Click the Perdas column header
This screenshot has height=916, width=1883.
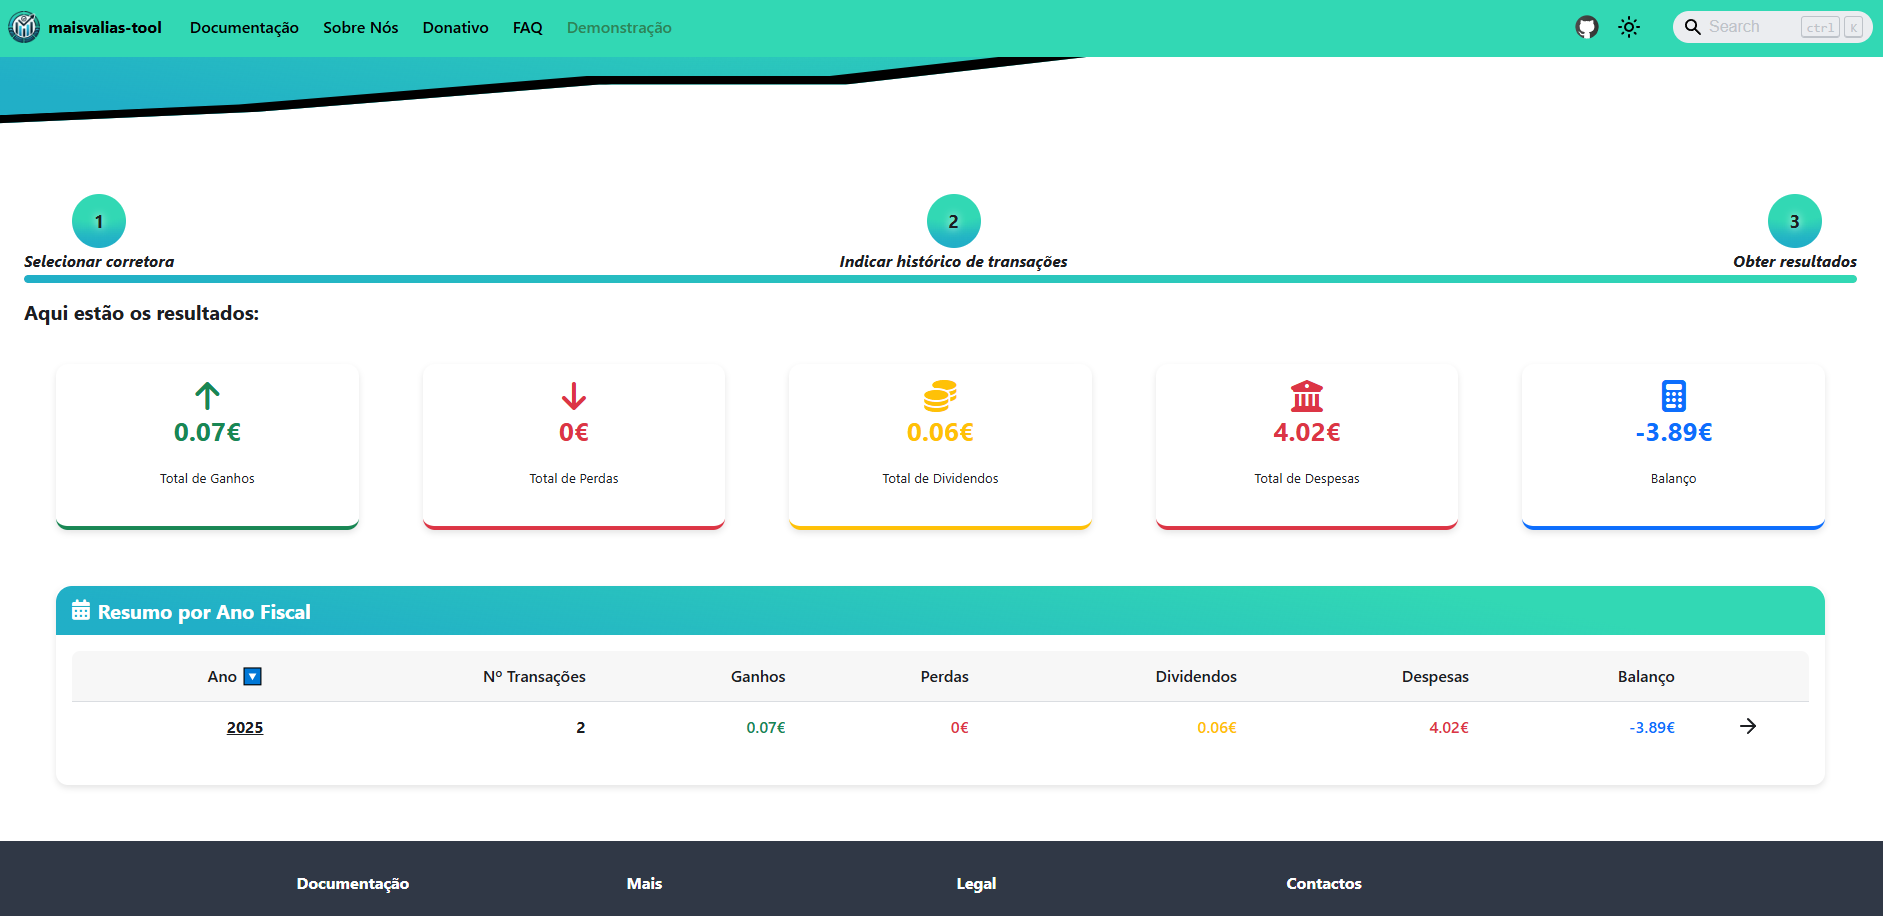pyautogui.click(x=945, y=677)
